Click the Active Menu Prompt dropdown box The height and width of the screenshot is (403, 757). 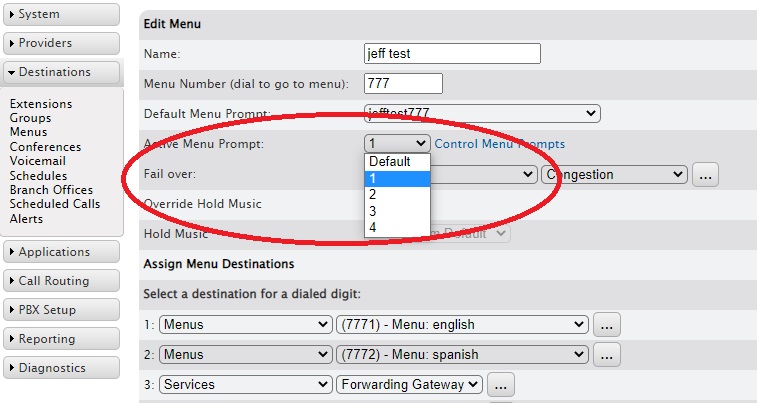click(397, 143)
